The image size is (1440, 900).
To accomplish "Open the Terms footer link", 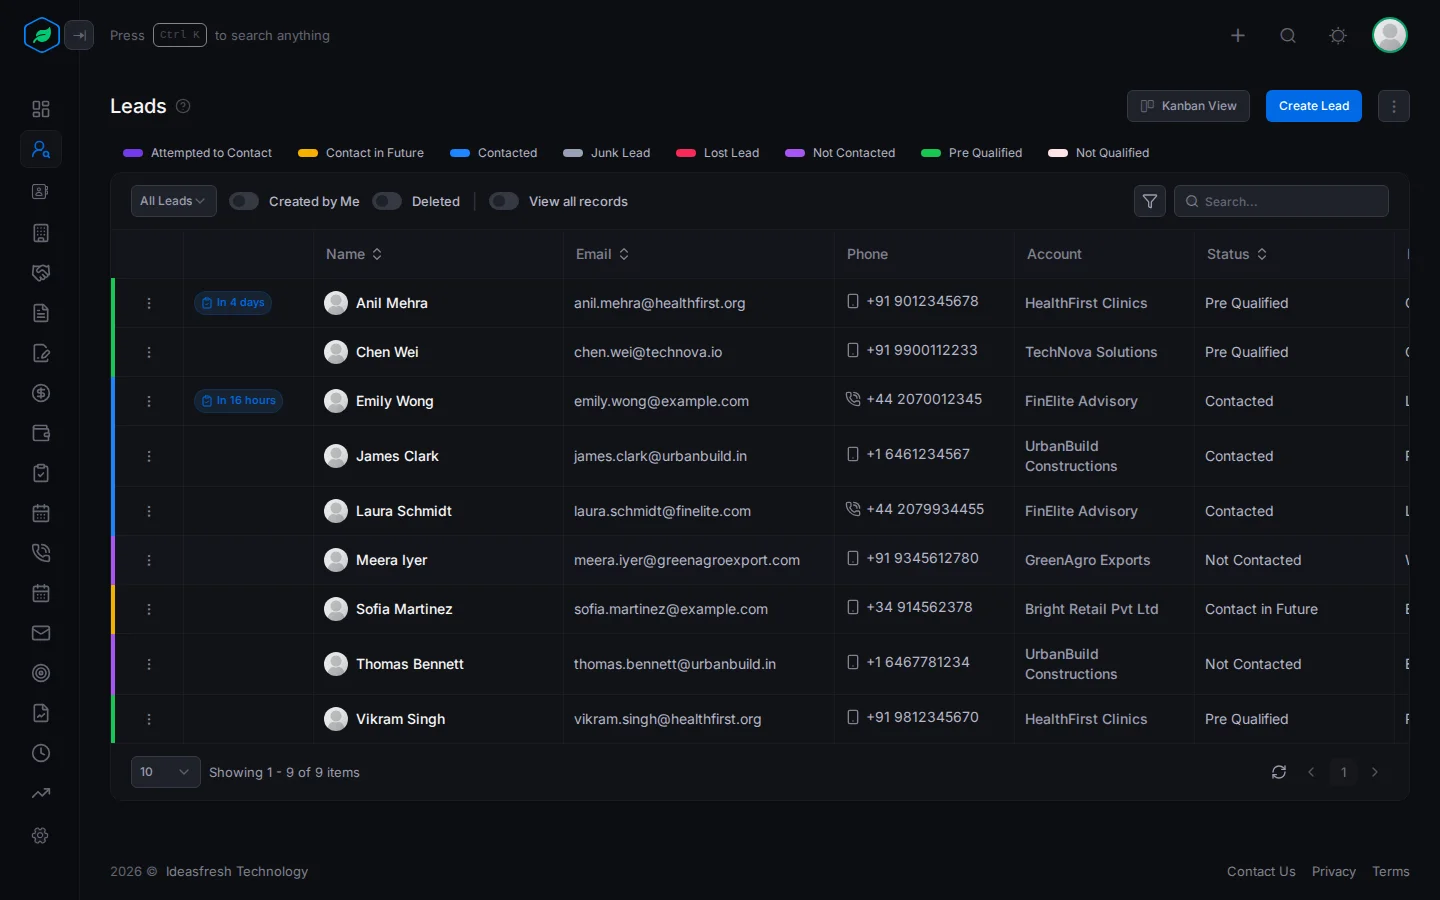I will 1391,871.
